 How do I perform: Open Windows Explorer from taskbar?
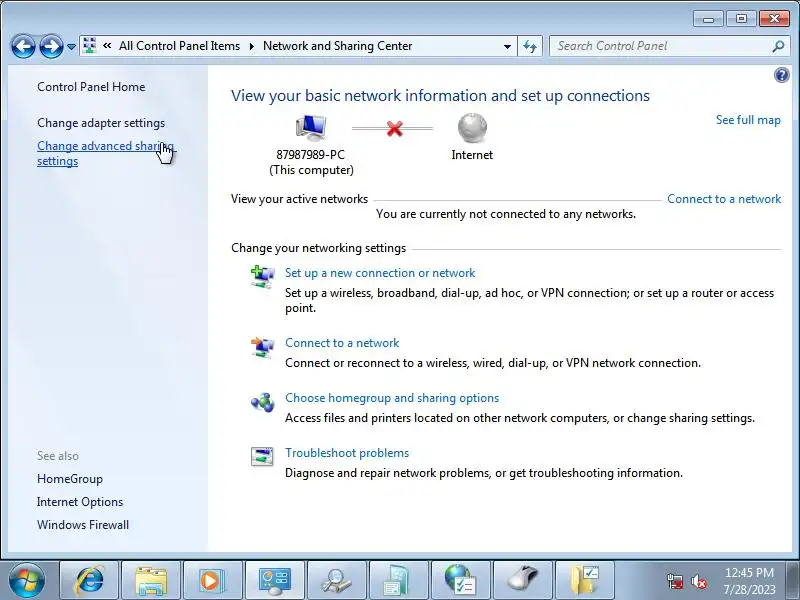click(151, 580)
